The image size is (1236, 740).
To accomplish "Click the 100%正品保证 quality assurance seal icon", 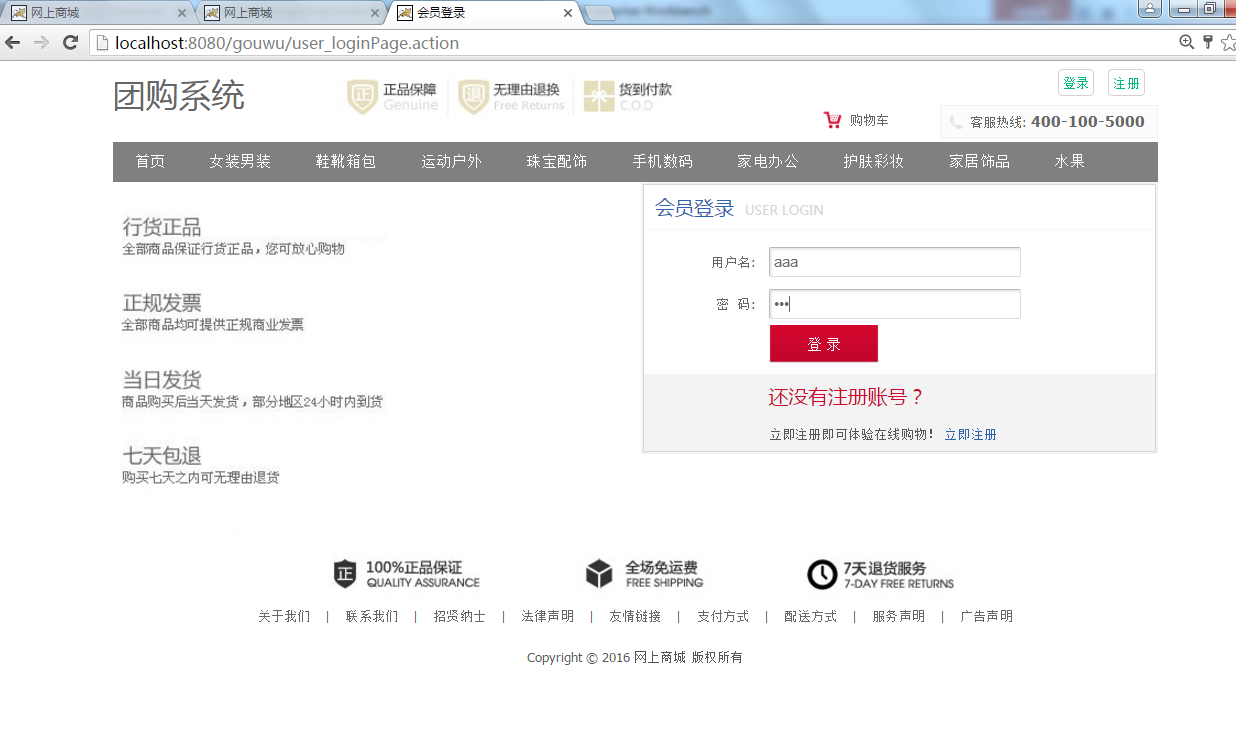I will (x=347, y=573).
